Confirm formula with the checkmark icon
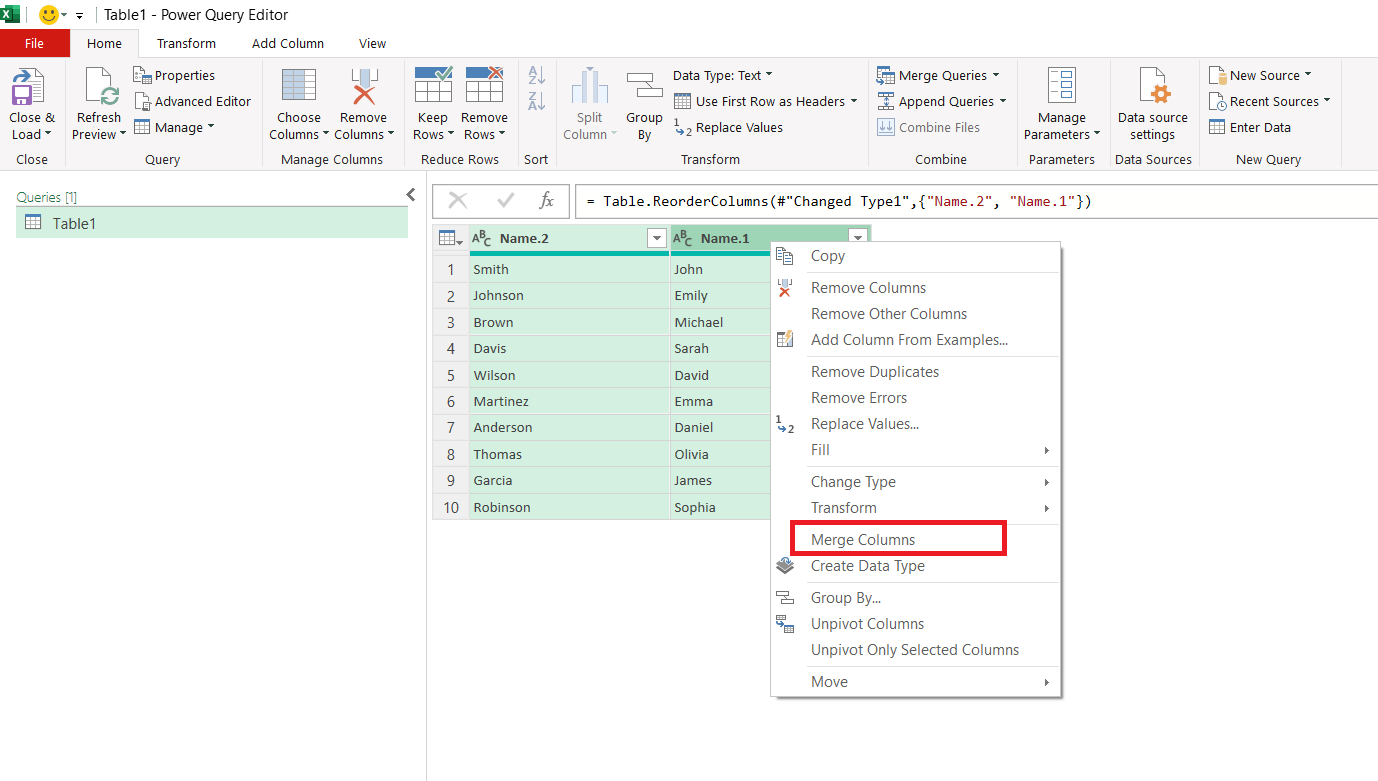This screenshot has height=781, width=1378. coord(505,201)
